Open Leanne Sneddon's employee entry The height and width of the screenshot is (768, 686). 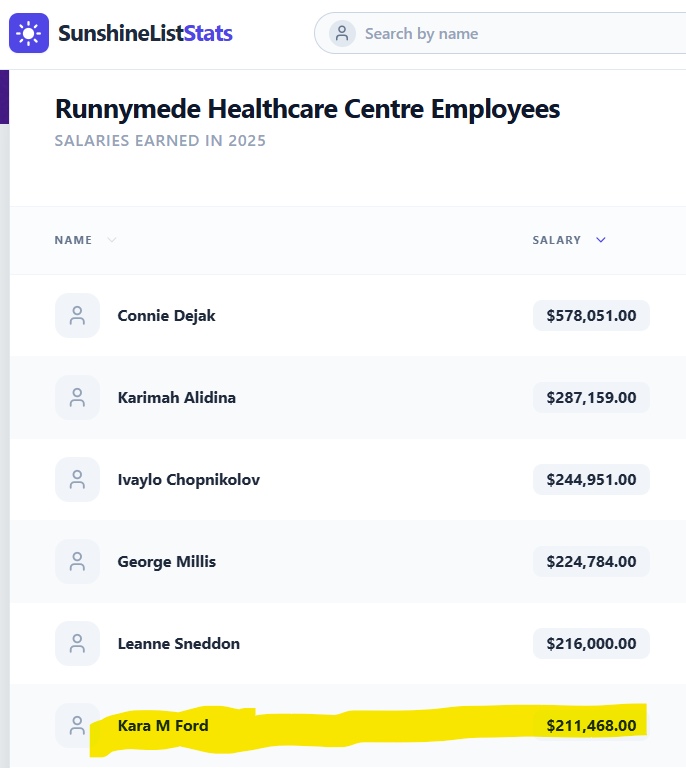[179, 644]
